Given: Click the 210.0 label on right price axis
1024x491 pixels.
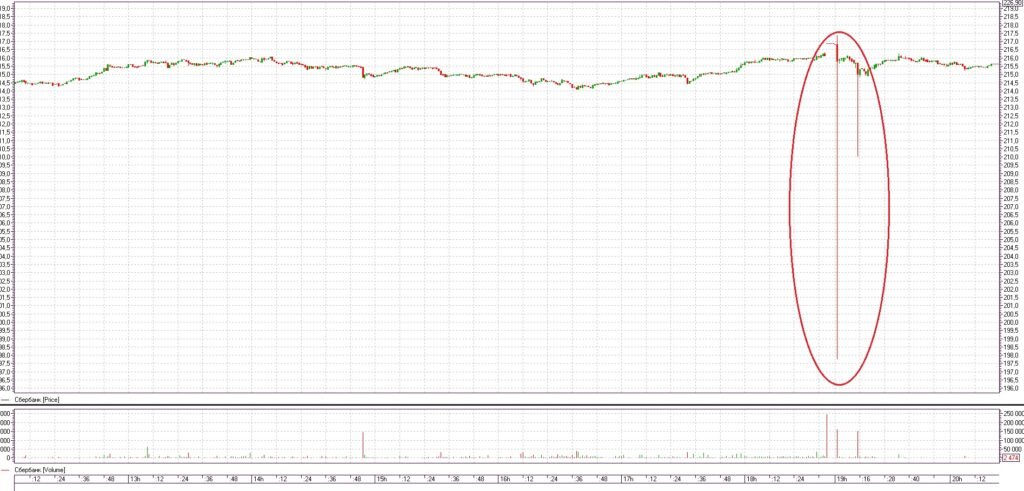Looking at the screenshot, I should [1012, 157].
